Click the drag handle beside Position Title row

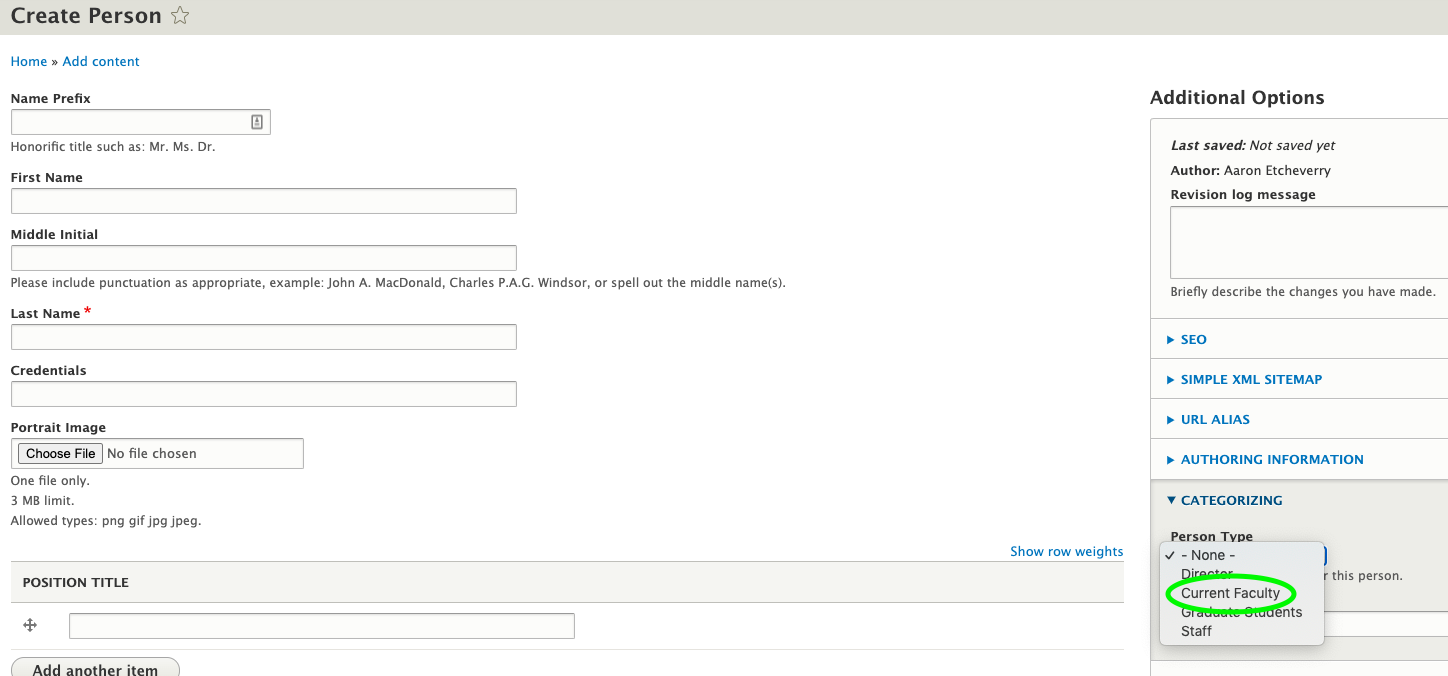pos(29,625)
